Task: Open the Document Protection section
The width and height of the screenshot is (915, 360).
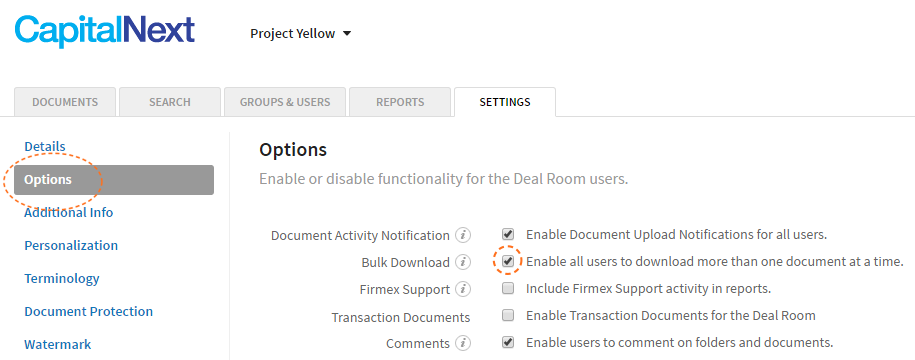Action: click(89, 312)
